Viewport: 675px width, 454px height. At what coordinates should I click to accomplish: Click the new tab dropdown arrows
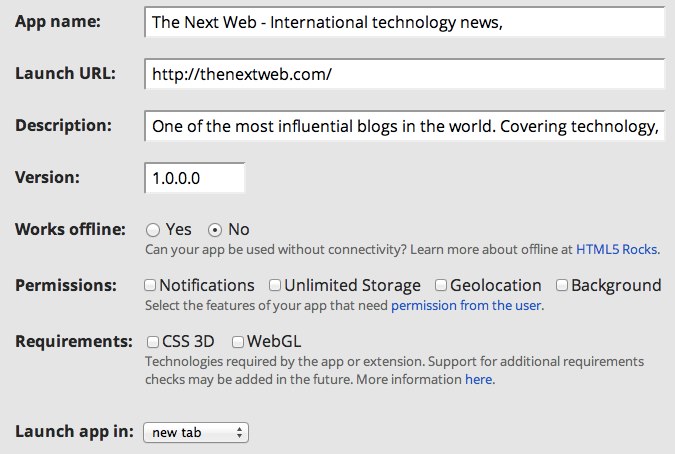[239, 432]
